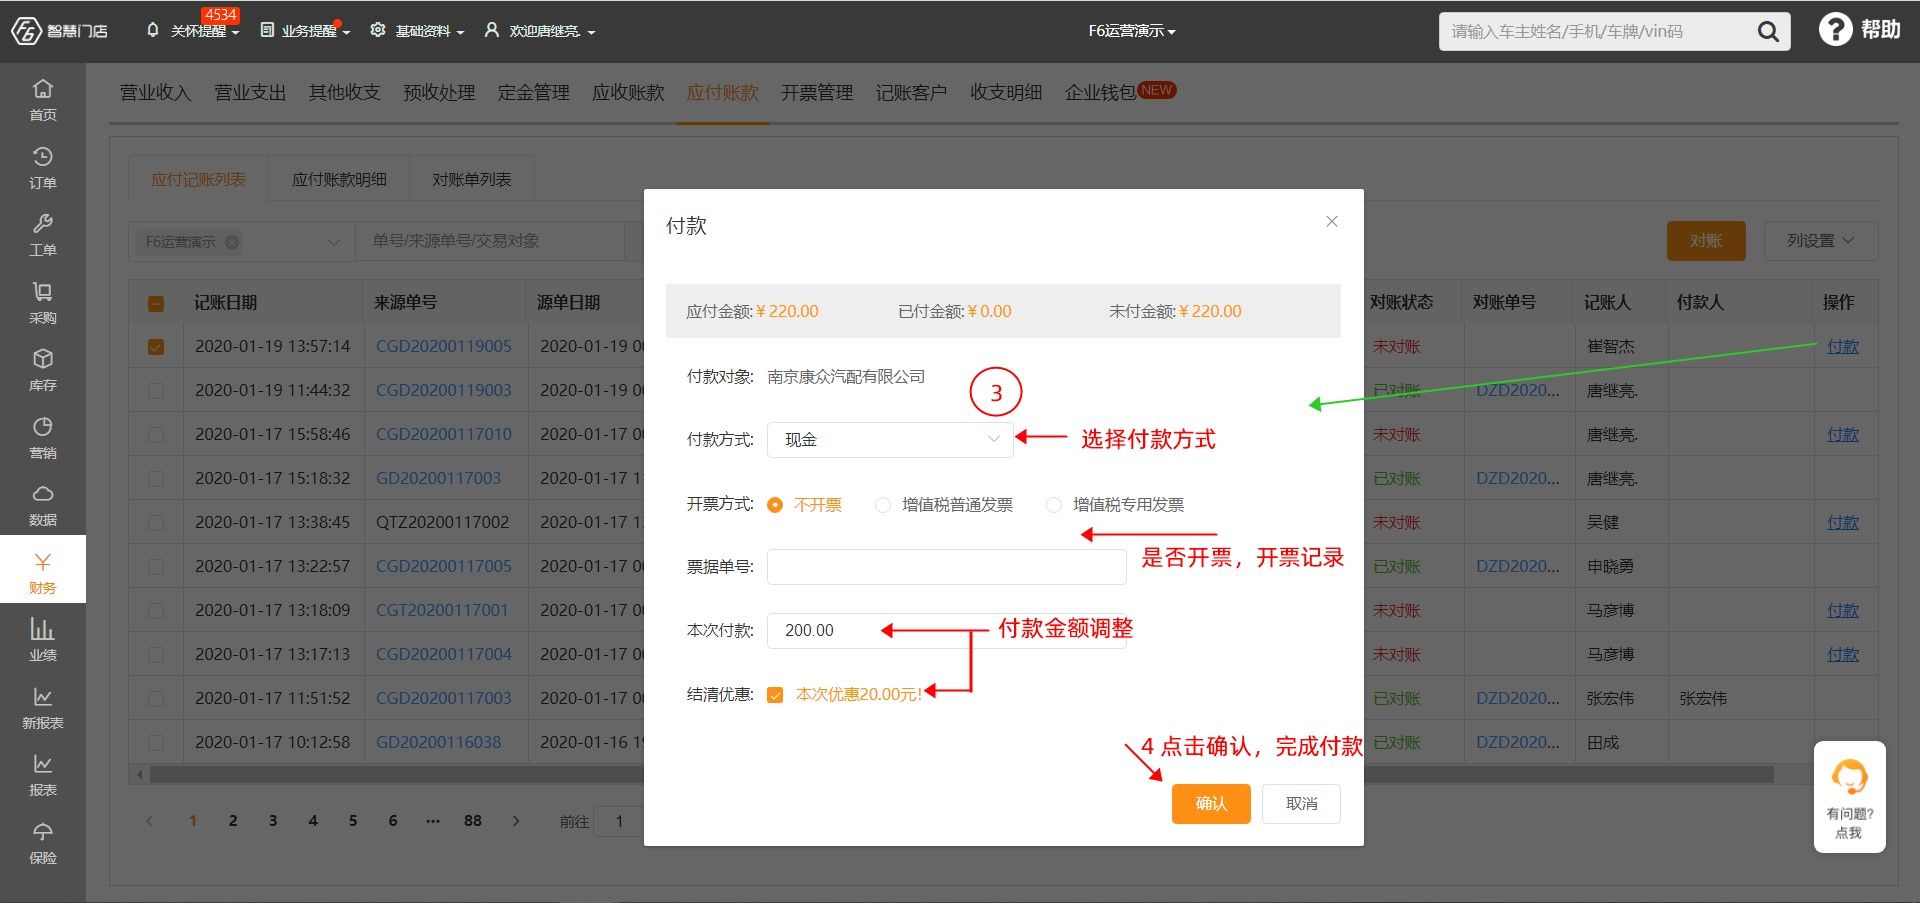Image resolution: width=1920 pixels, height=903 pixels.
Task: Open the 关怀提醒 dropdown menu
Action: 193,31
